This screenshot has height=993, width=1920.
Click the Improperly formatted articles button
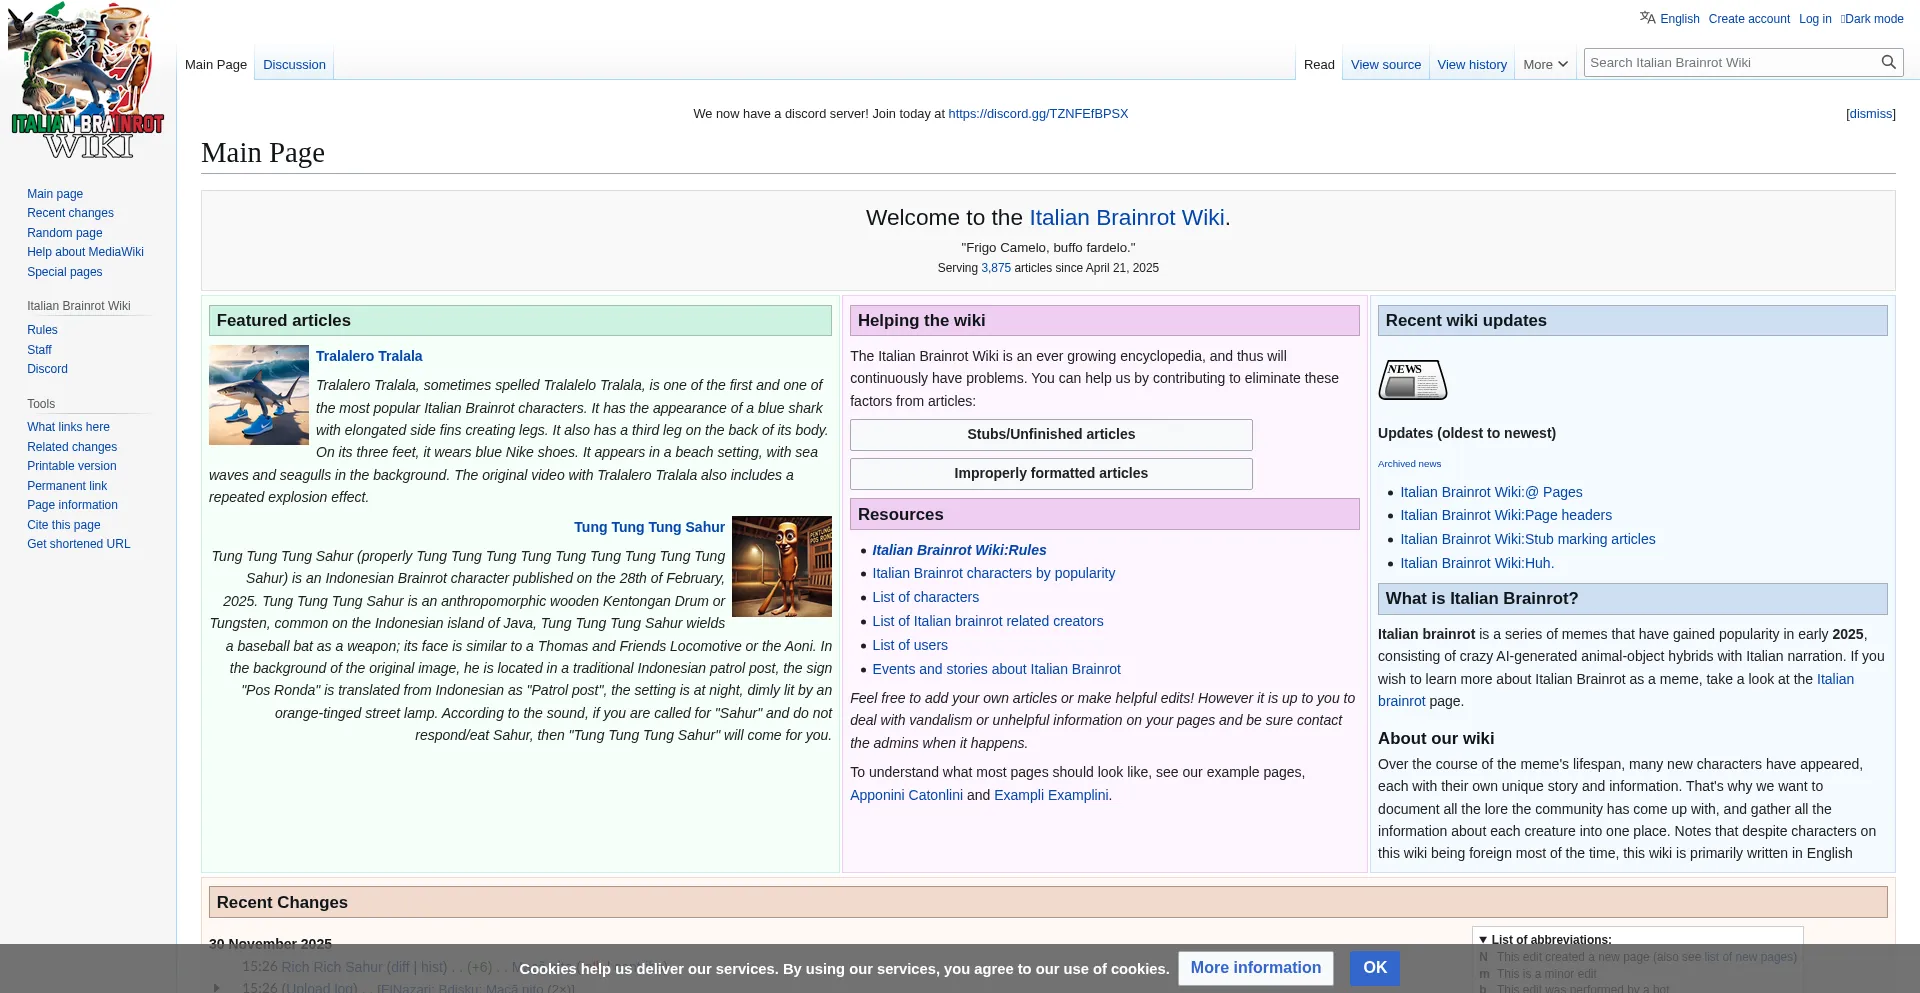tap(1050, 474)
